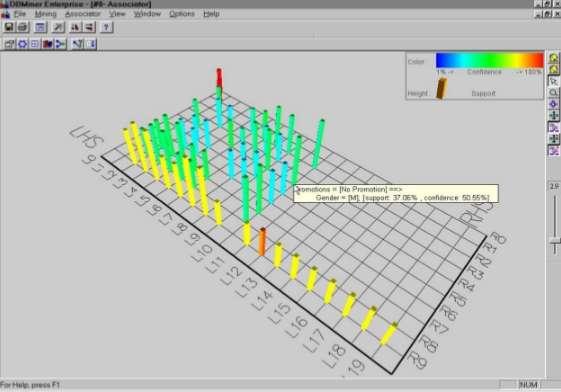
Task: Open the Window menu
Action: [x=147, y=14]
